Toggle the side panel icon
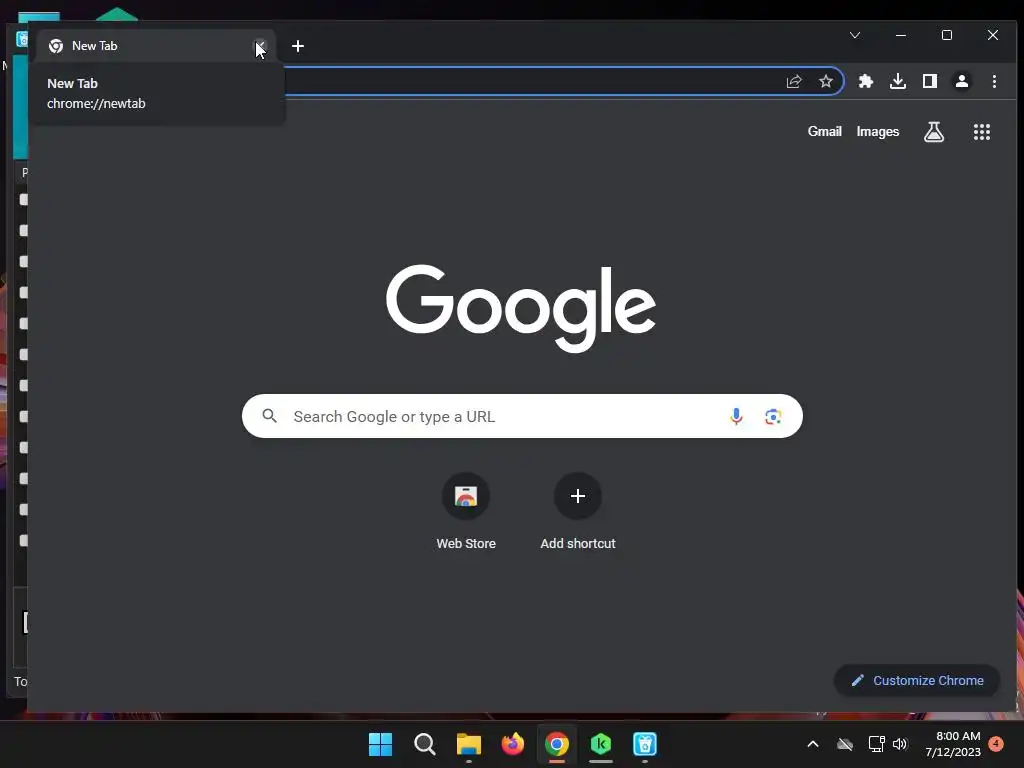This screenshot has height=768, width=1024. 930,82
